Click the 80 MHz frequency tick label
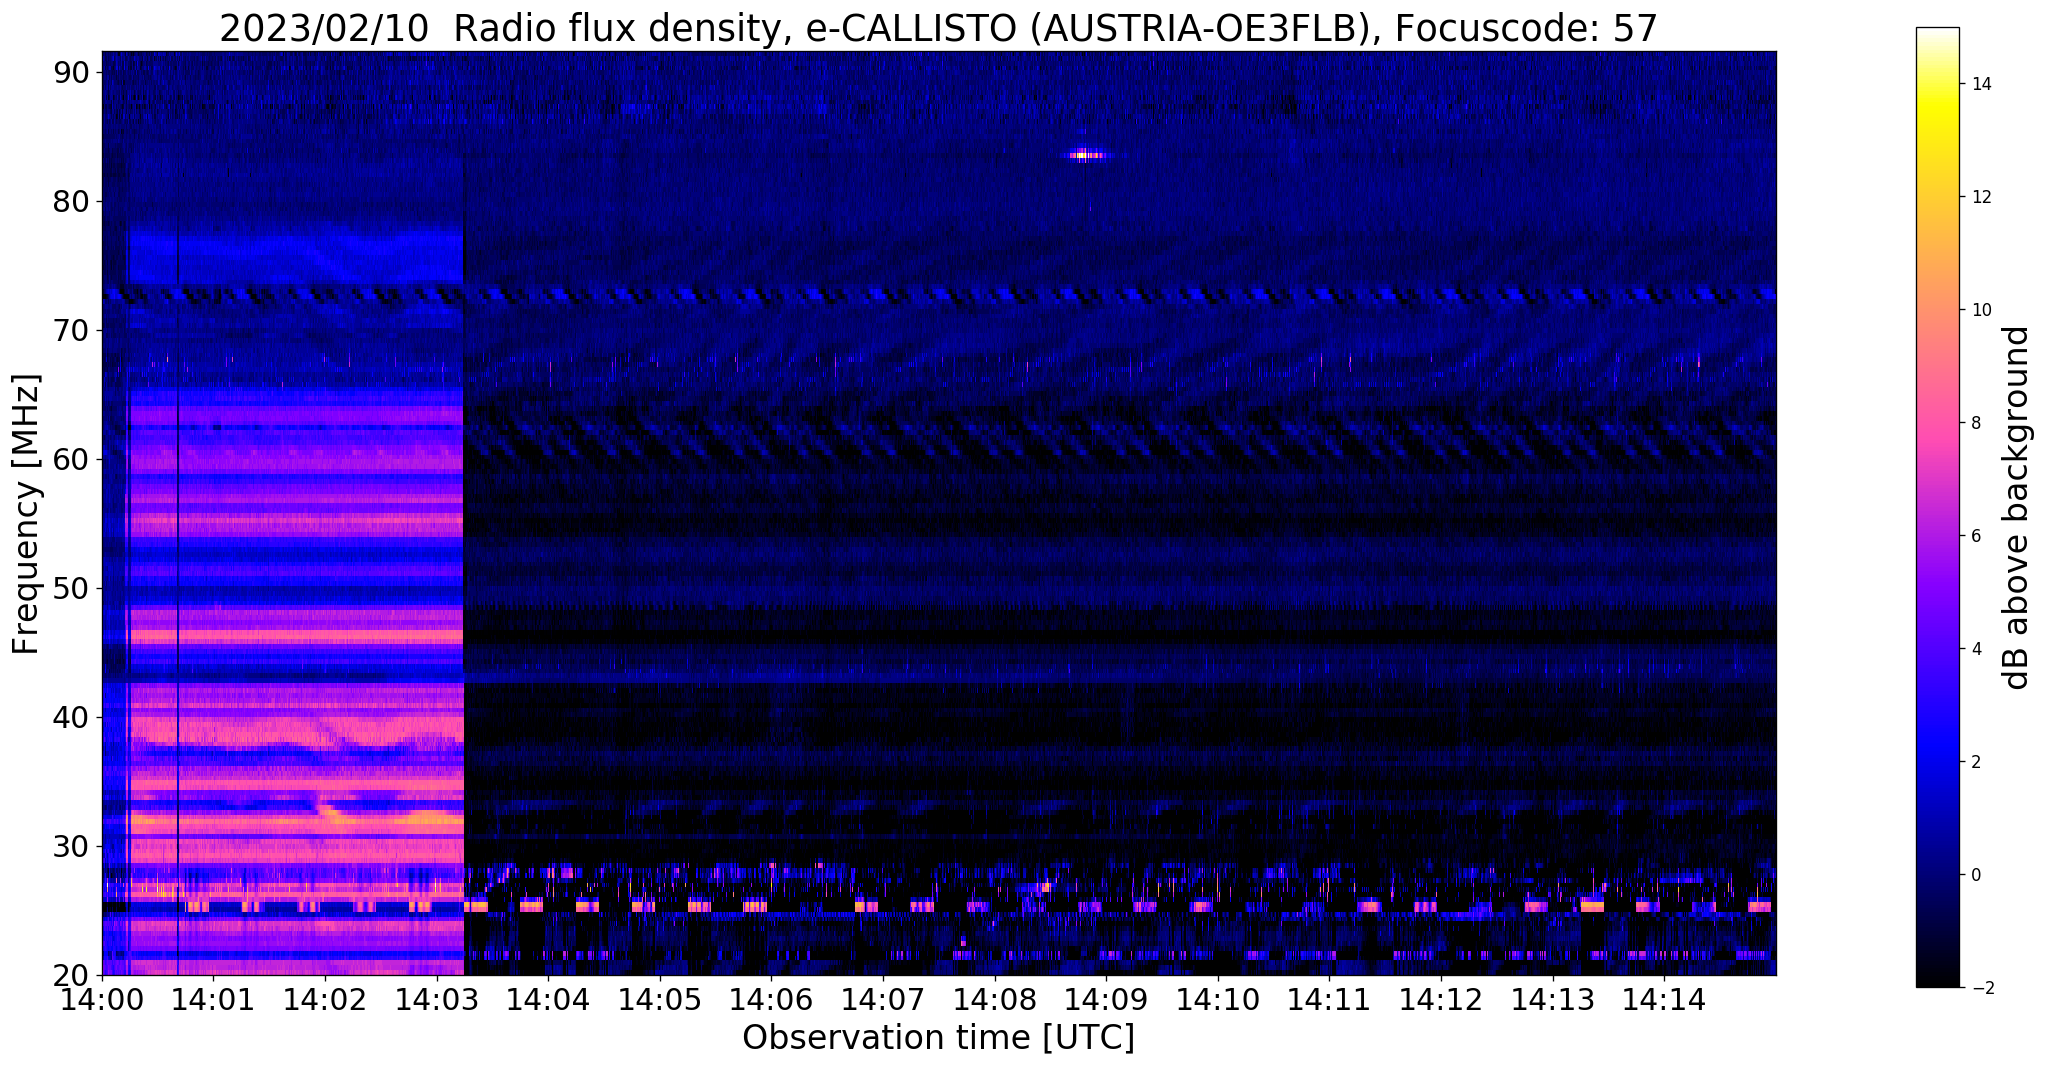The image size is (2047, 1067). 71,201
